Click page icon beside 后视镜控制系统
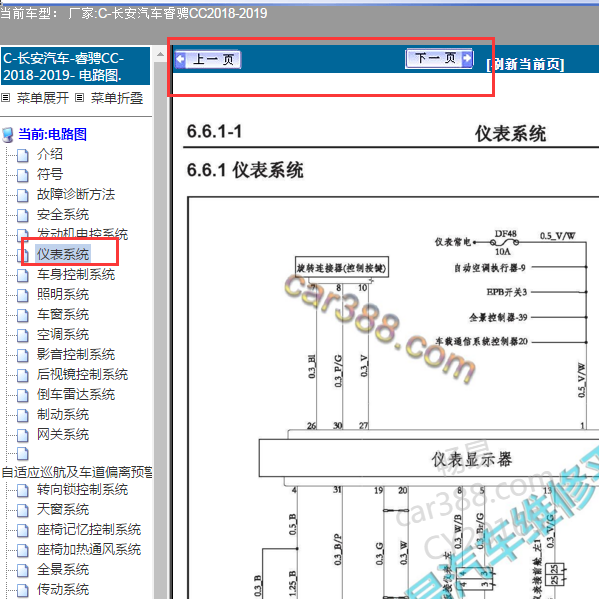This screenshot has width=599, height=599. pyautogui.click(x=23, y=375)
